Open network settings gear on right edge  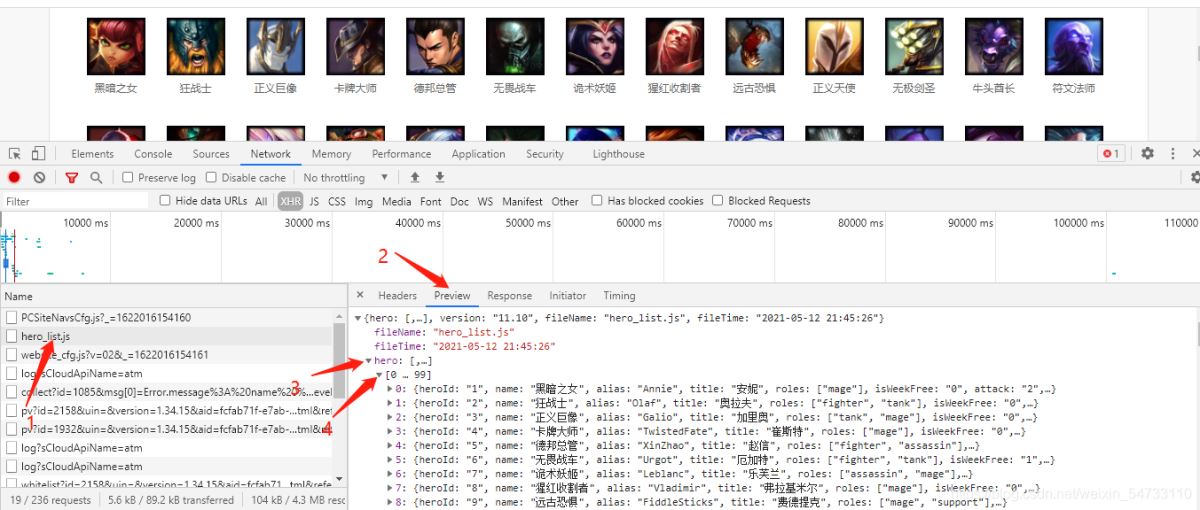(x=1194, y=177)
